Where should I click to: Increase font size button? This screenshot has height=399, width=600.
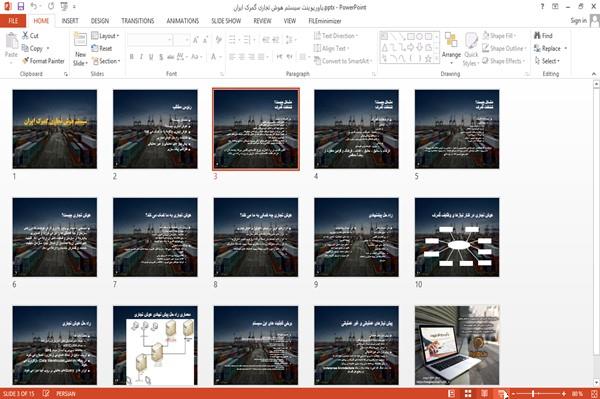tap(196, 39)
